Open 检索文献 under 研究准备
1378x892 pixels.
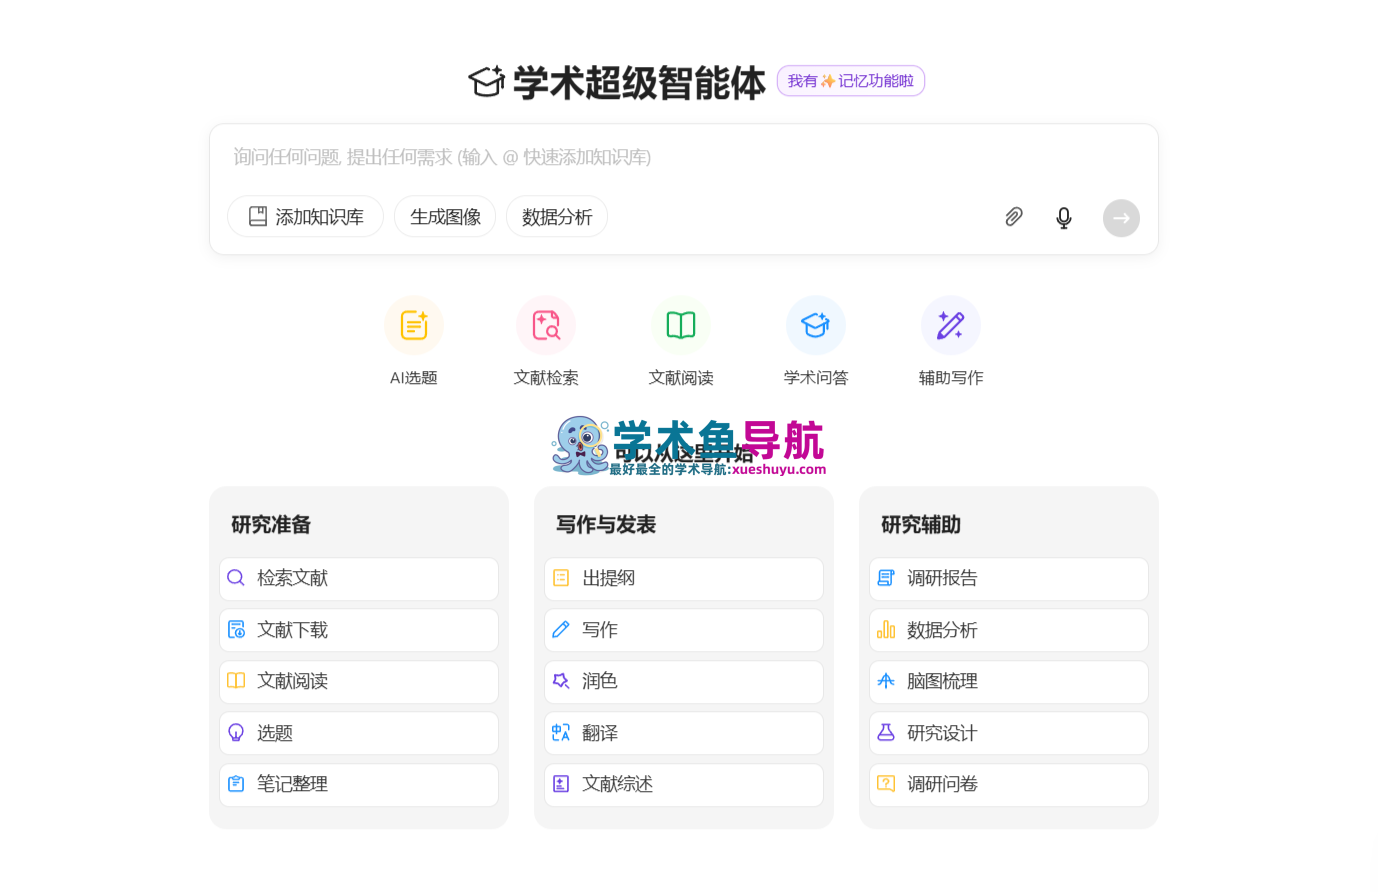click(x=358, y=578)
